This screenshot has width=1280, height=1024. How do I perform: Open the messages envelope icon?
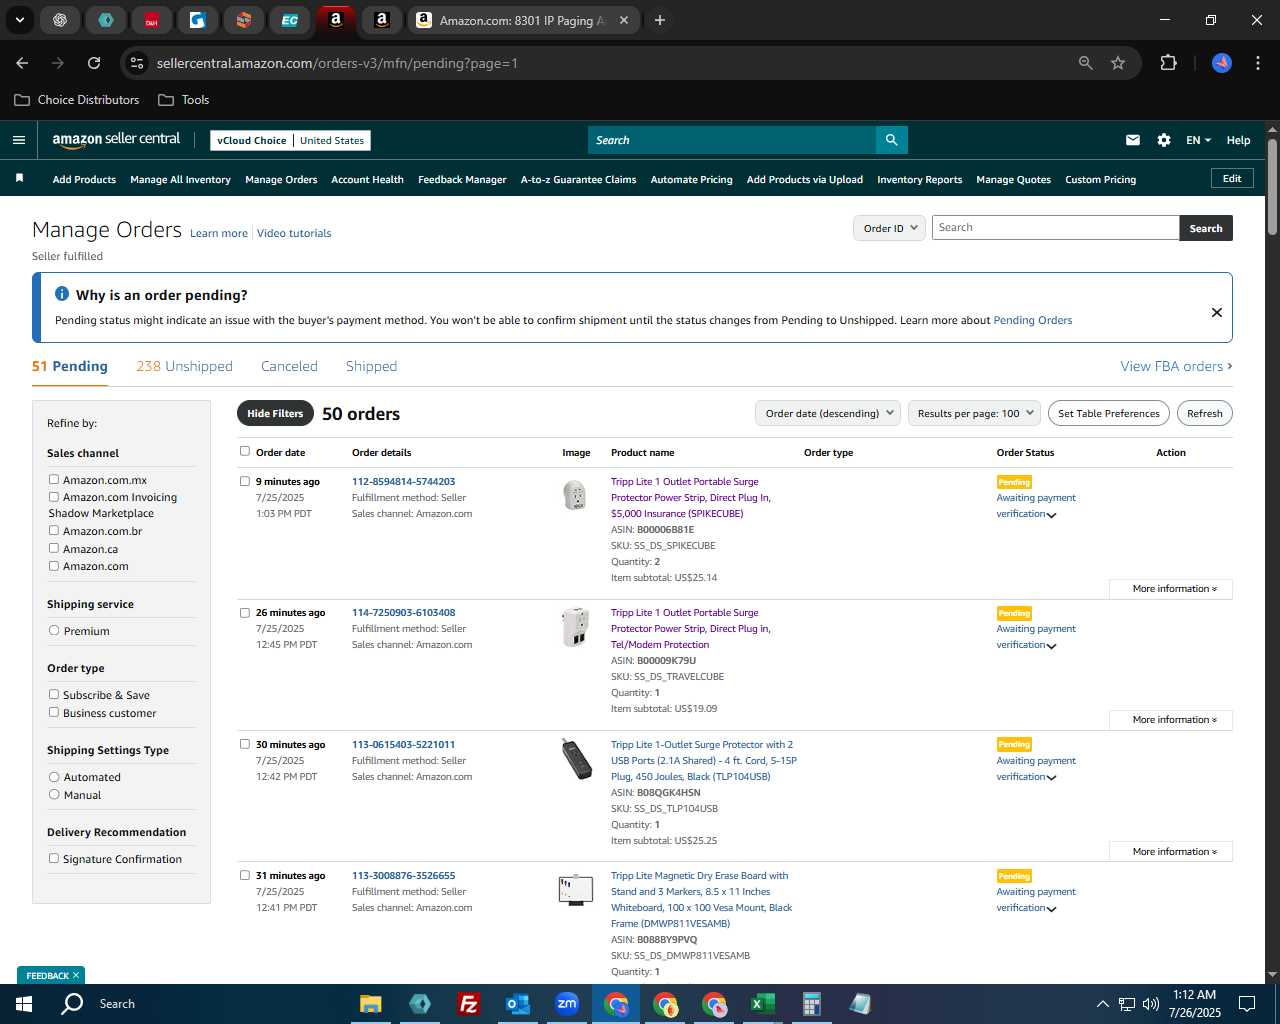[x=1133, y=140]
